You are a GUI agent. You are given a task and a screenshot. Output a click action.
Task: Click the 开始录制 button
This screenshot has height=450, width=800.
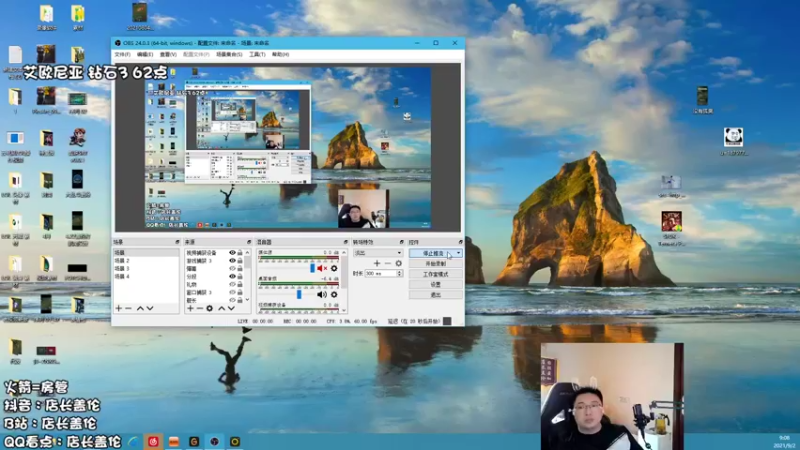[x=436, y=264]
